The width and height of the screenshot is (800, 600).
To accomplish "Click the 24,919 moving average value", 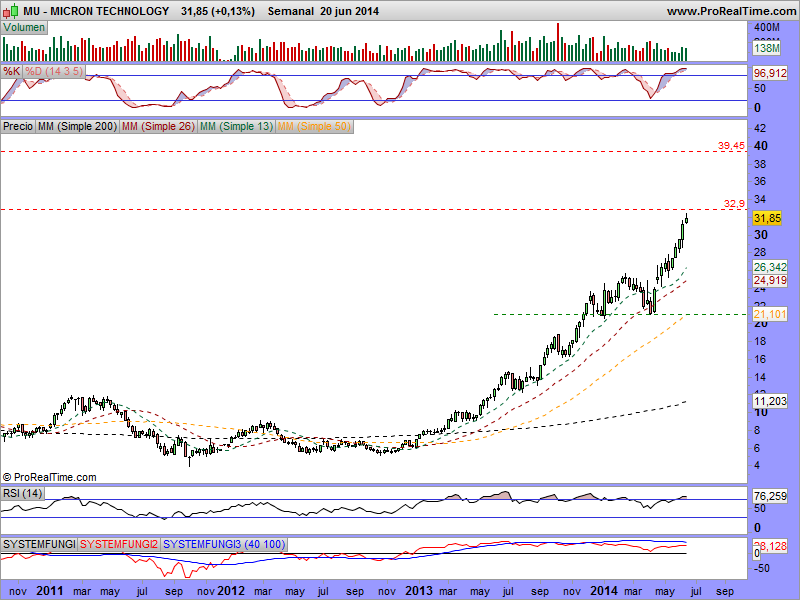I will click(770, 280).
